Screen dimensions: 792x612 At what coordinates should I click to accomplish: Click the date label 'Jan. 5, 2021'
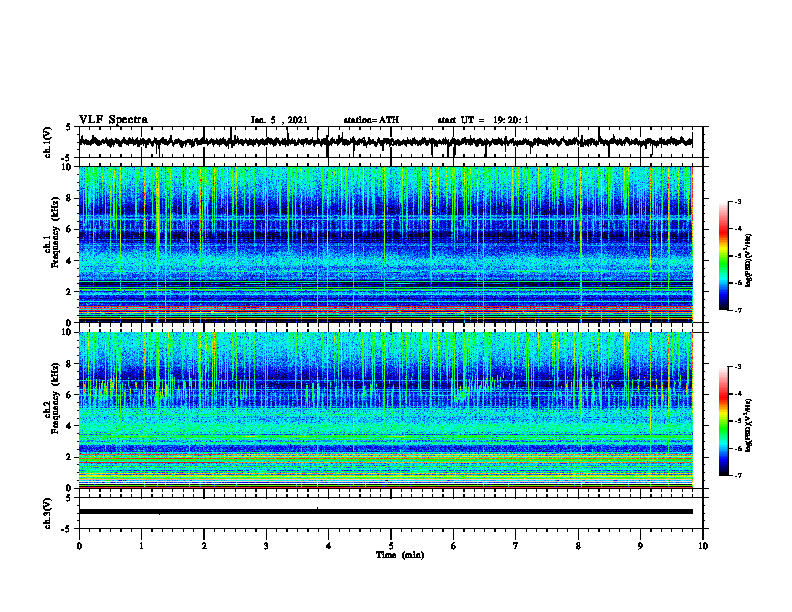[x=279, y=120]
